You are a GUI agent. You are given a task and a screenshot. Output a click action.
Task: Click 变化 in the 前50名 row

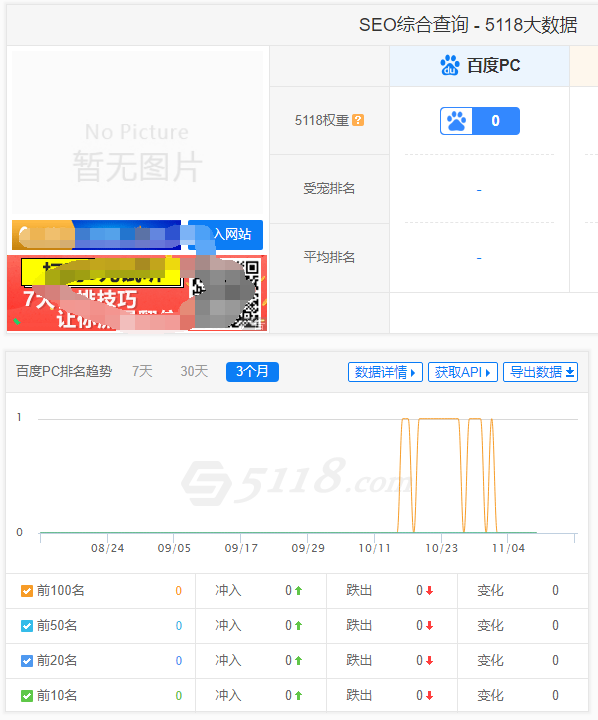pyautogui.click(x=490, y=625)
